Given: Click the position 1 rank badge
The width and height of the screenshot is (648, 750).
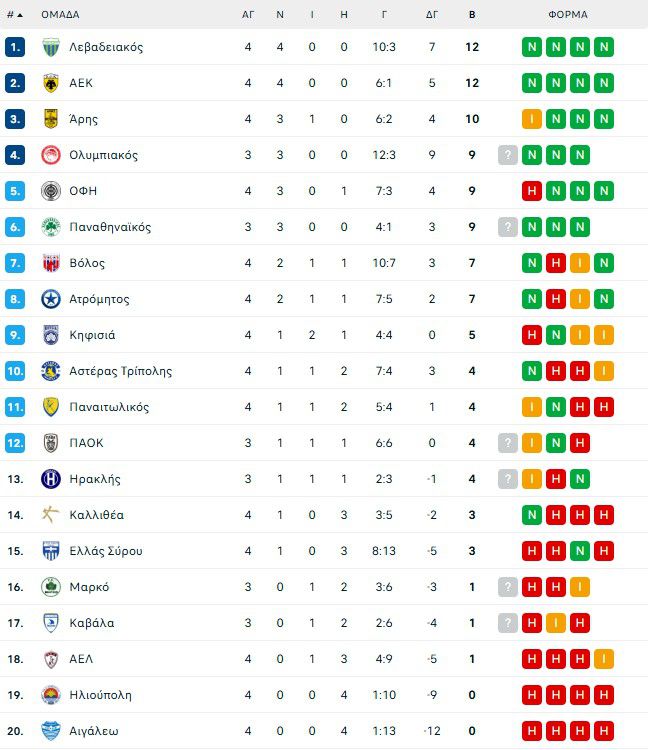Looking at the screenshot, I should pos(14,47).
